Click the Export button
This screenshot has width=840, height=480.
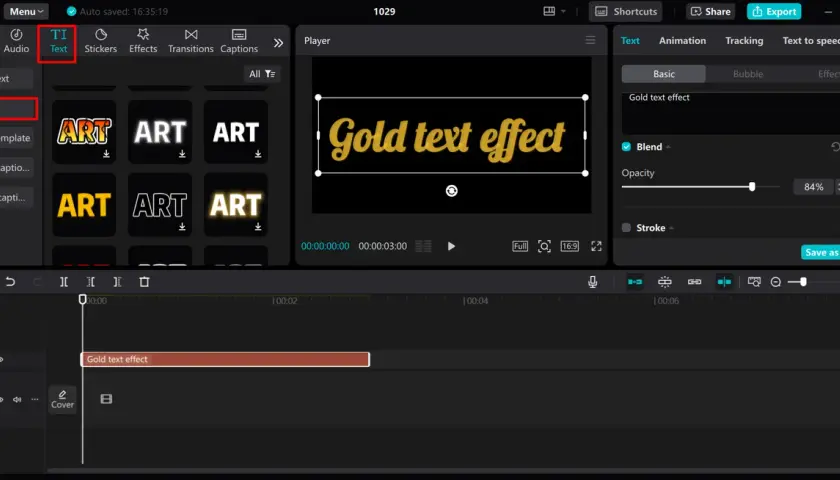tap(774, 11)
